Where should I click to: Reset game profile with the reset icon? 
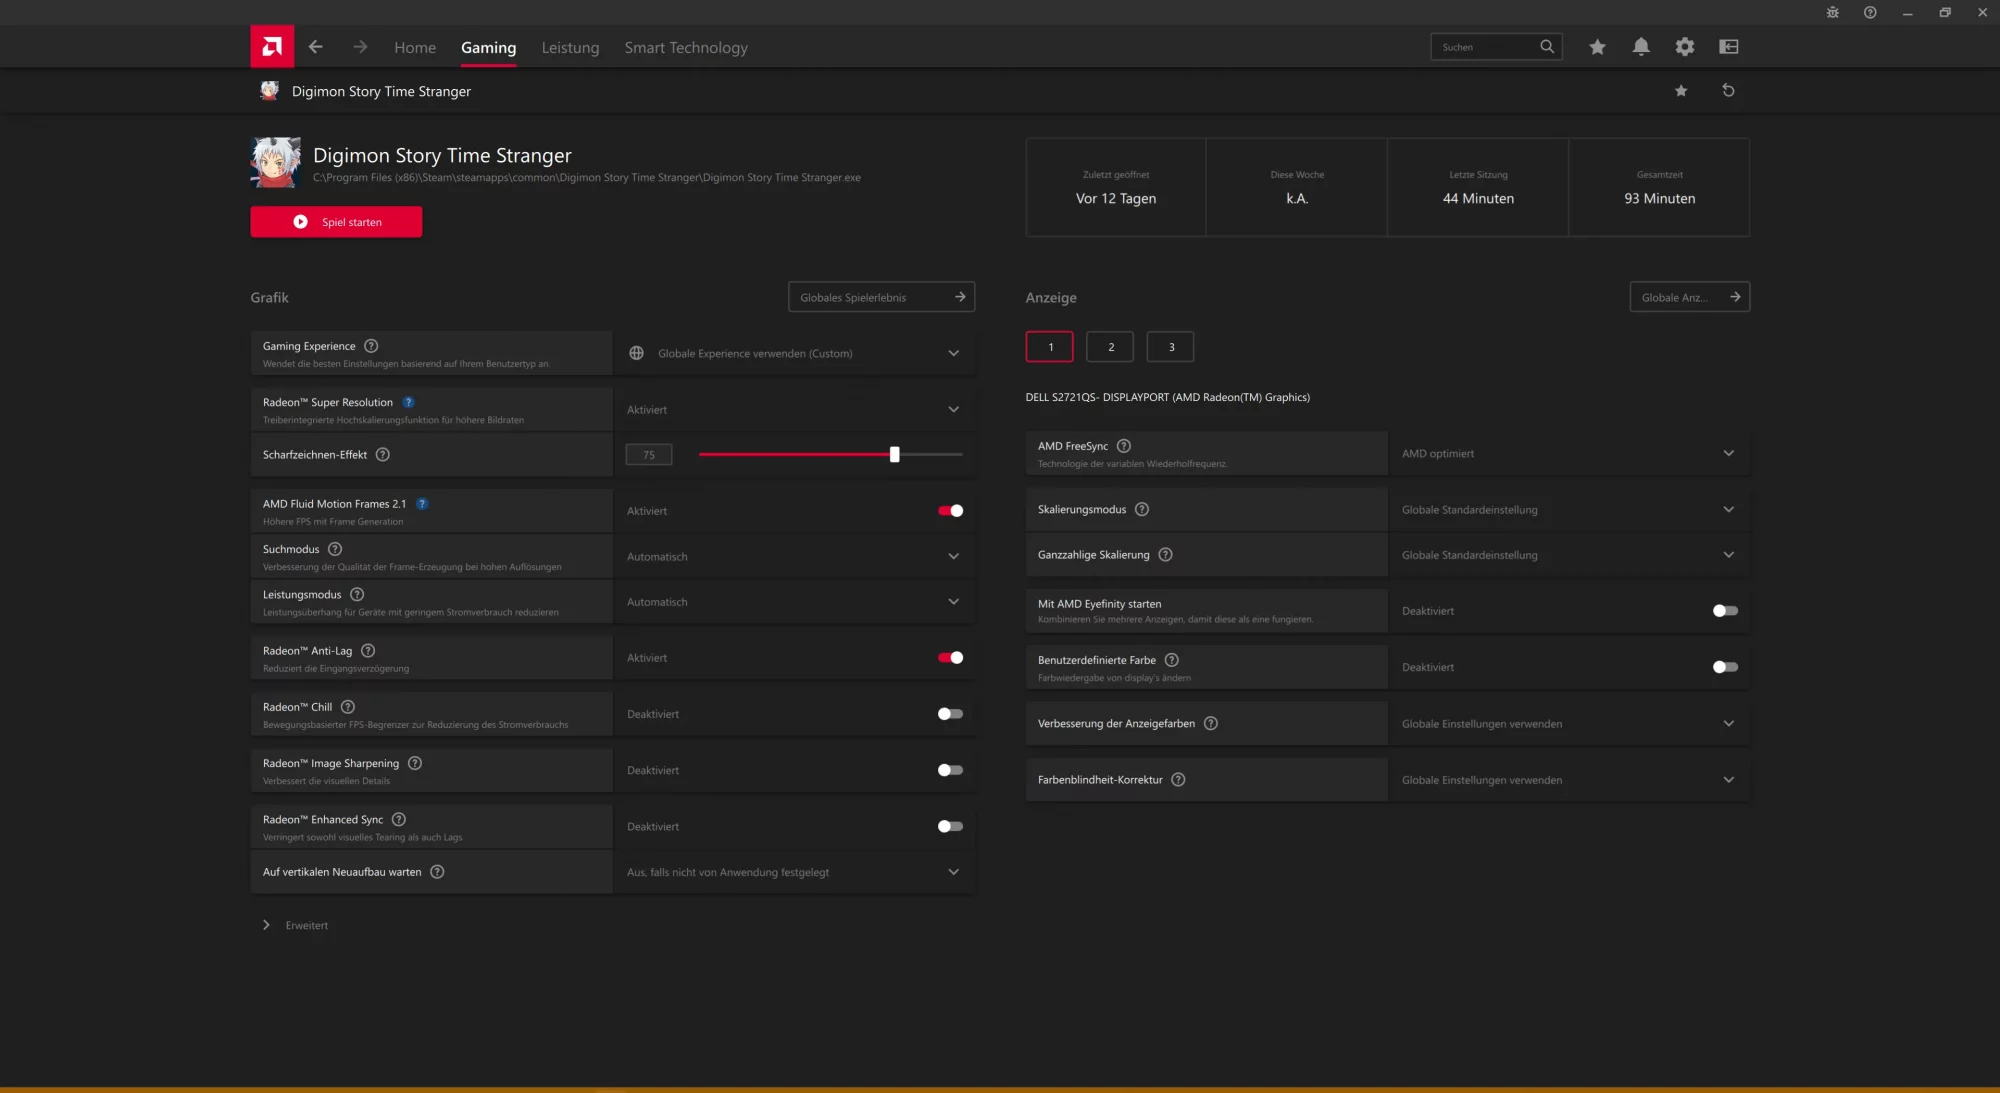pos(1728,91)
